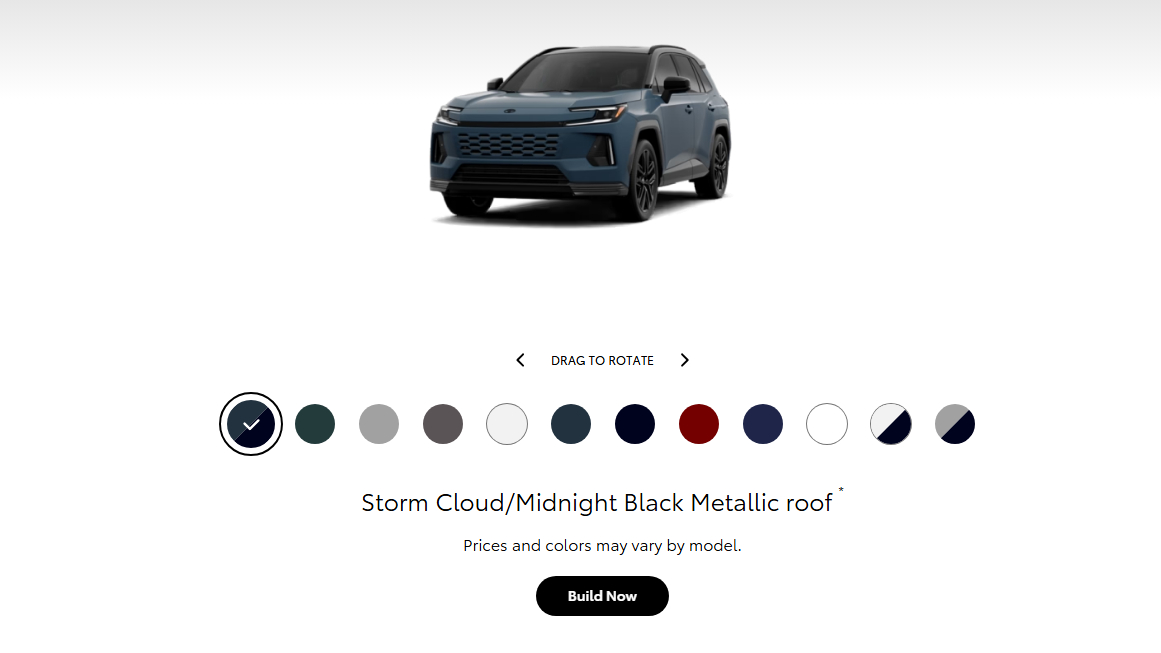Click the left rotate arrow
The height and width of the screenshot is (653, 1161).
click(x=521, y=361)
